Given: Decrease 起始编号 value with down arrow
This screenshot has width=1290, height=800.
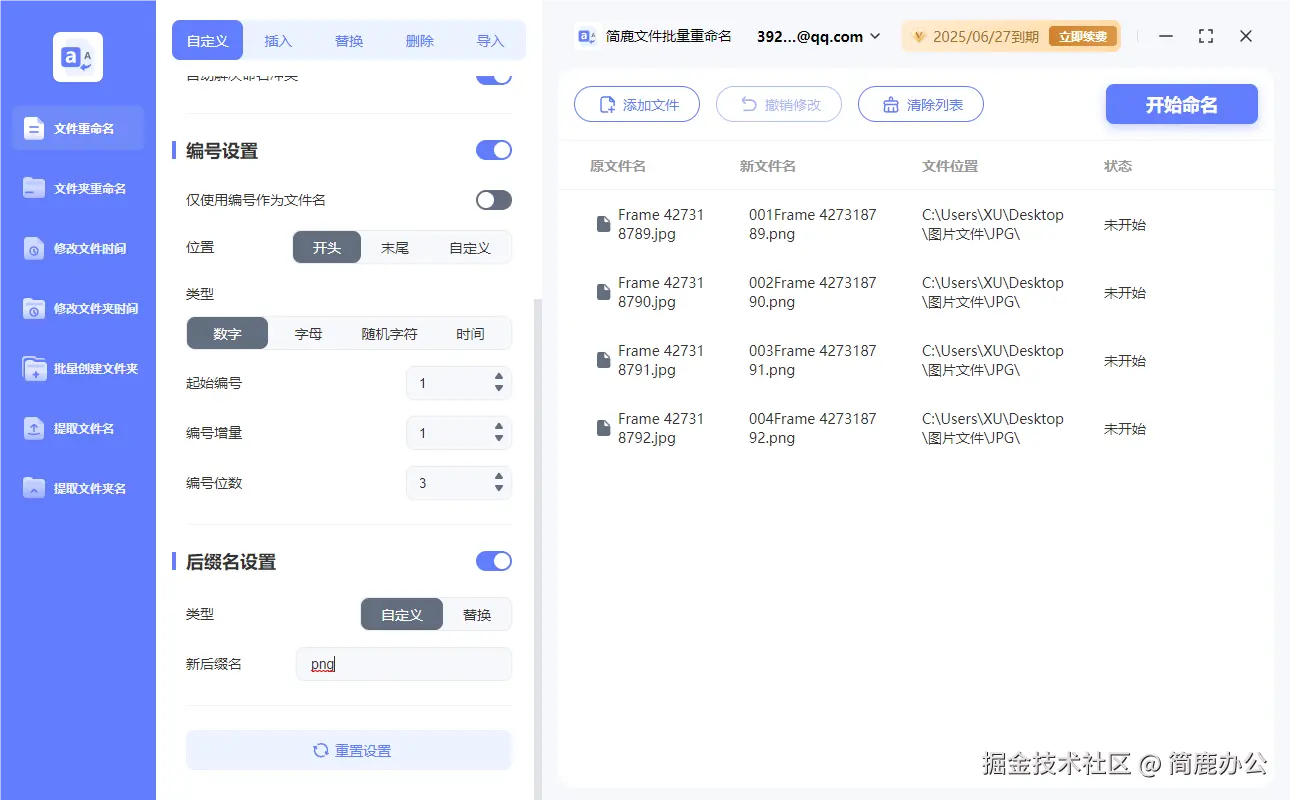Looking at the screenshot, I should (499, 389).
